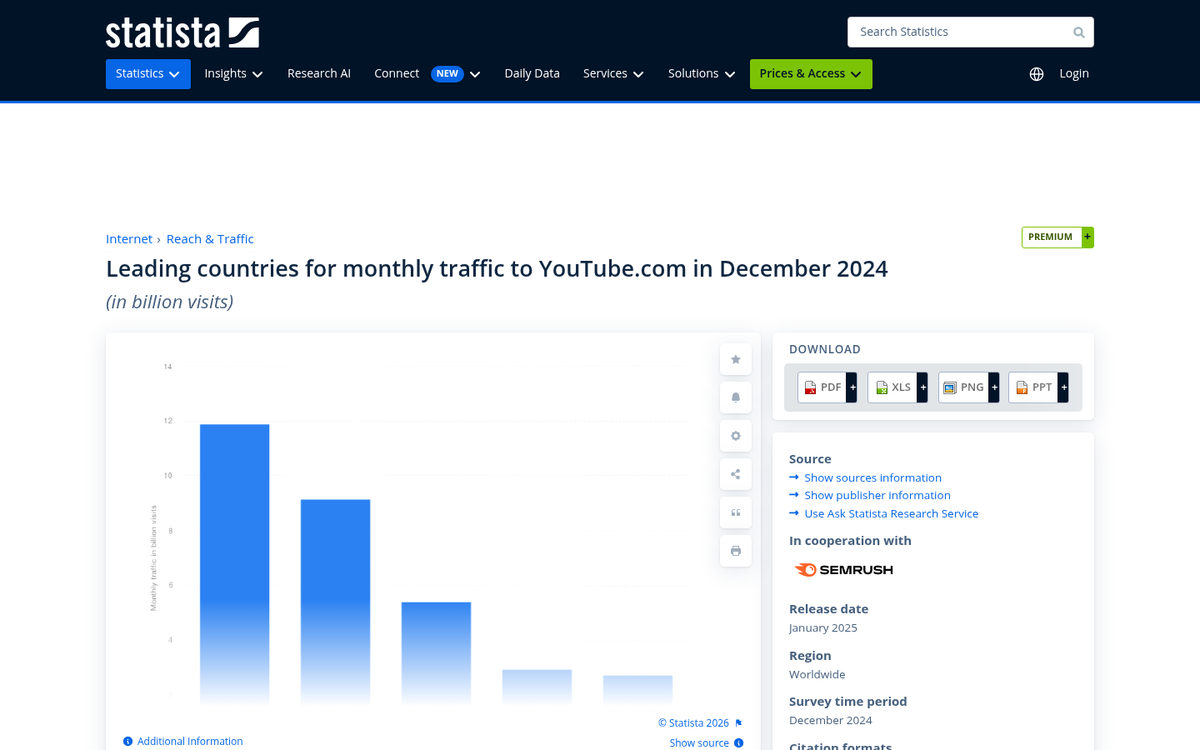
Task: Download chart data as XLS
Action: [x=897, y=388]
